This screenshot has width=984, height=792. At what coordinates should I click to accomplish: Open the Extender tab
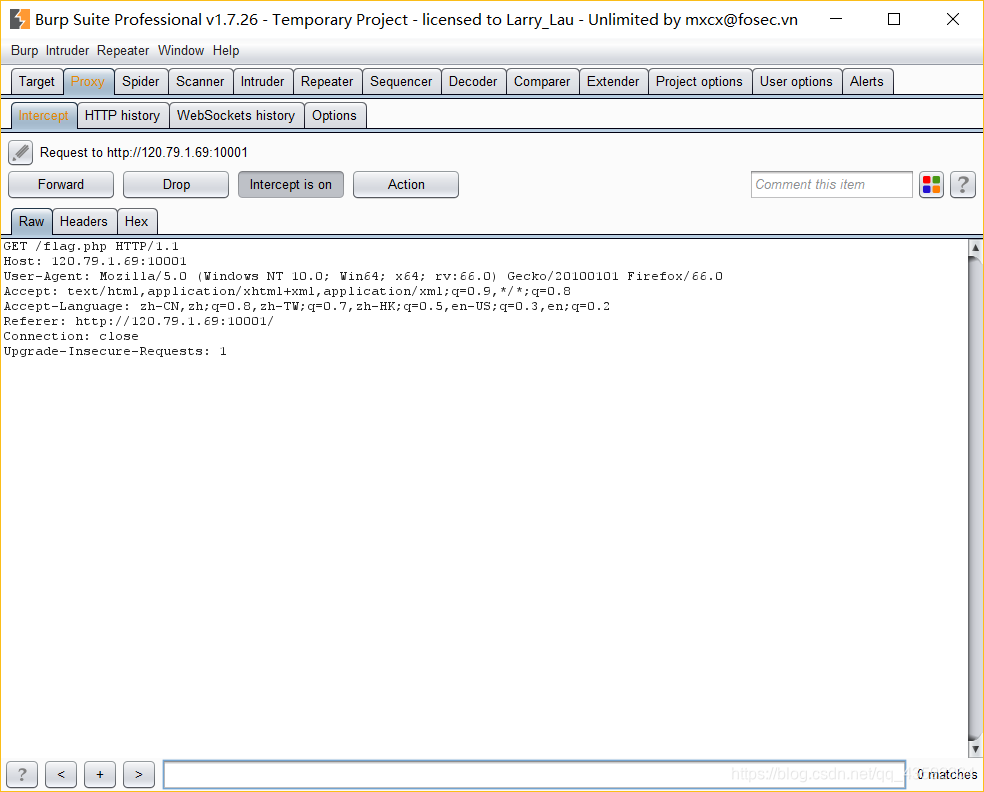pos(613,82)
